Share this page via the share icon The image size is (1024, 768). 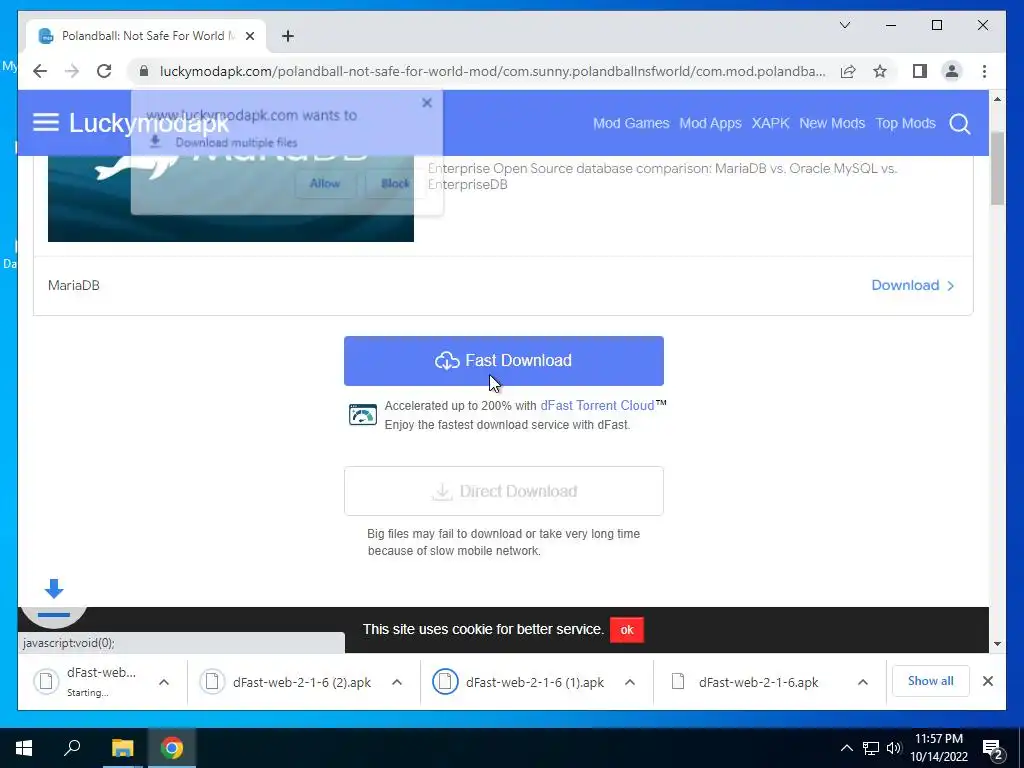848,71
